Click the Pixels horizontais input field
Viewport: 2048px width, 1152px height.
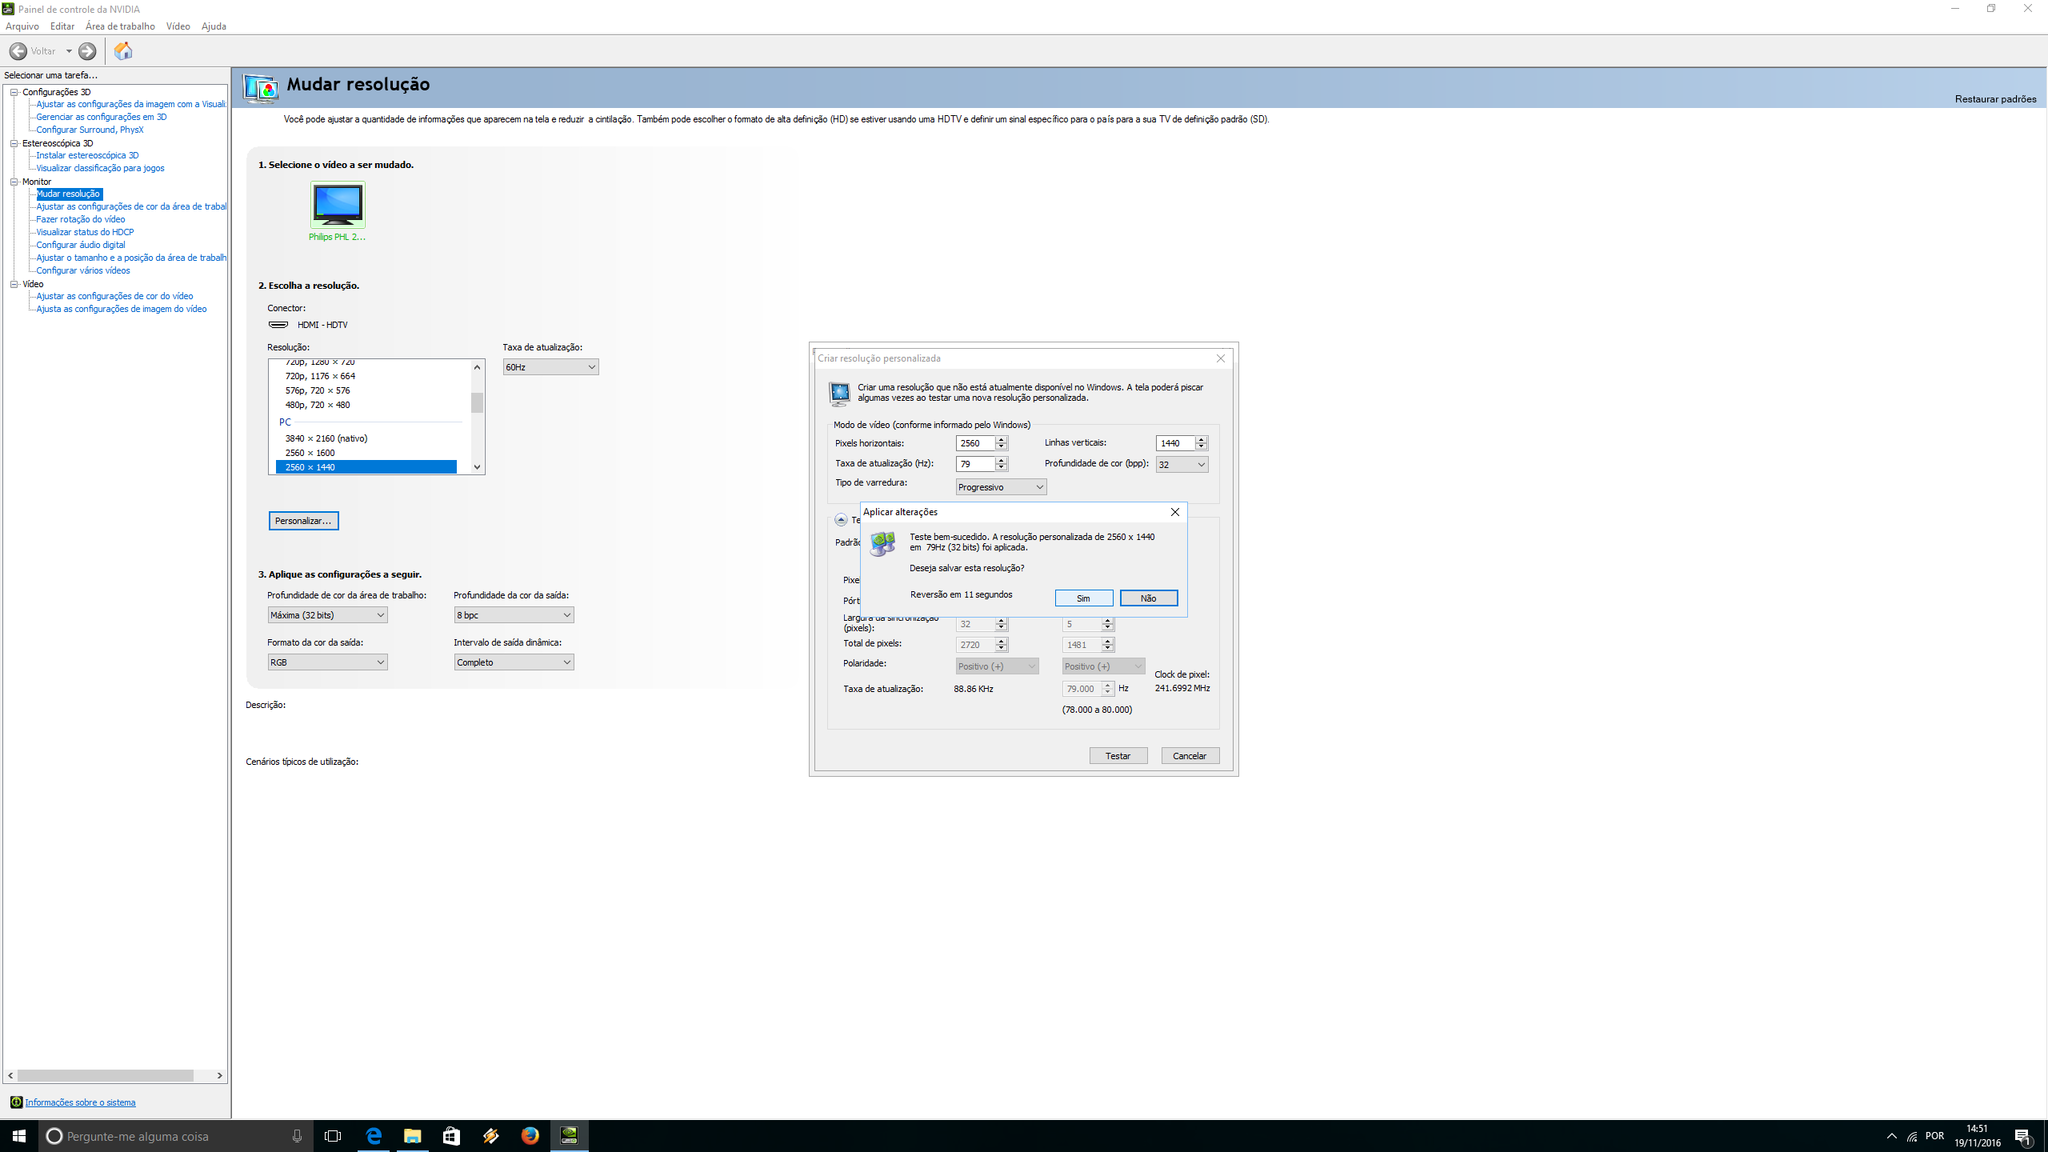pyautogui.click(x=975, y=443)
